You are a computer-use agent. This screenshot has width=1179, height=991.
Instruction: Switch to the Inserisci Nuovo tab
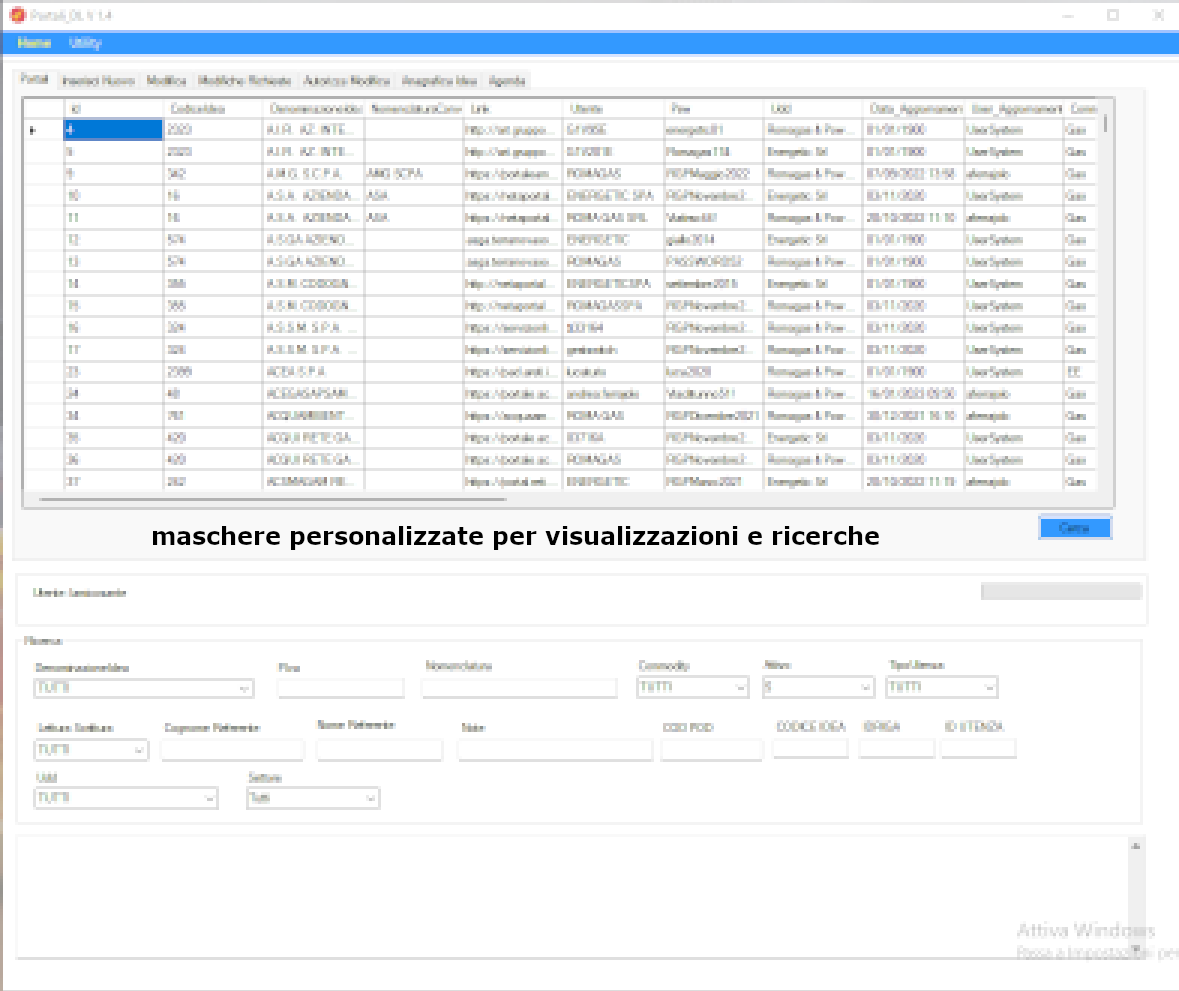97,81
